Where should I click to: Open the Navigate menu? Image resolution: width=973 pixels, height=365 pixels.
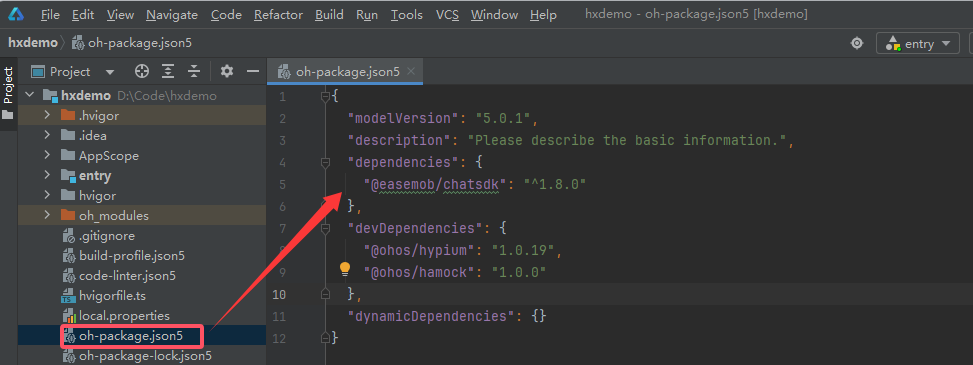pyautogui.click(x=173, y=15)
